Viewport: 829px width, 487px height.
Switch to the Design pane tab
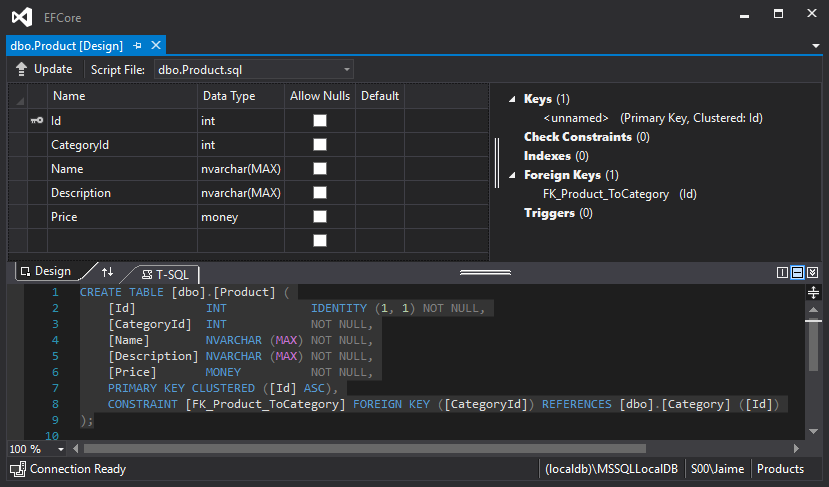pyautogui.click(x=45, y=272)
